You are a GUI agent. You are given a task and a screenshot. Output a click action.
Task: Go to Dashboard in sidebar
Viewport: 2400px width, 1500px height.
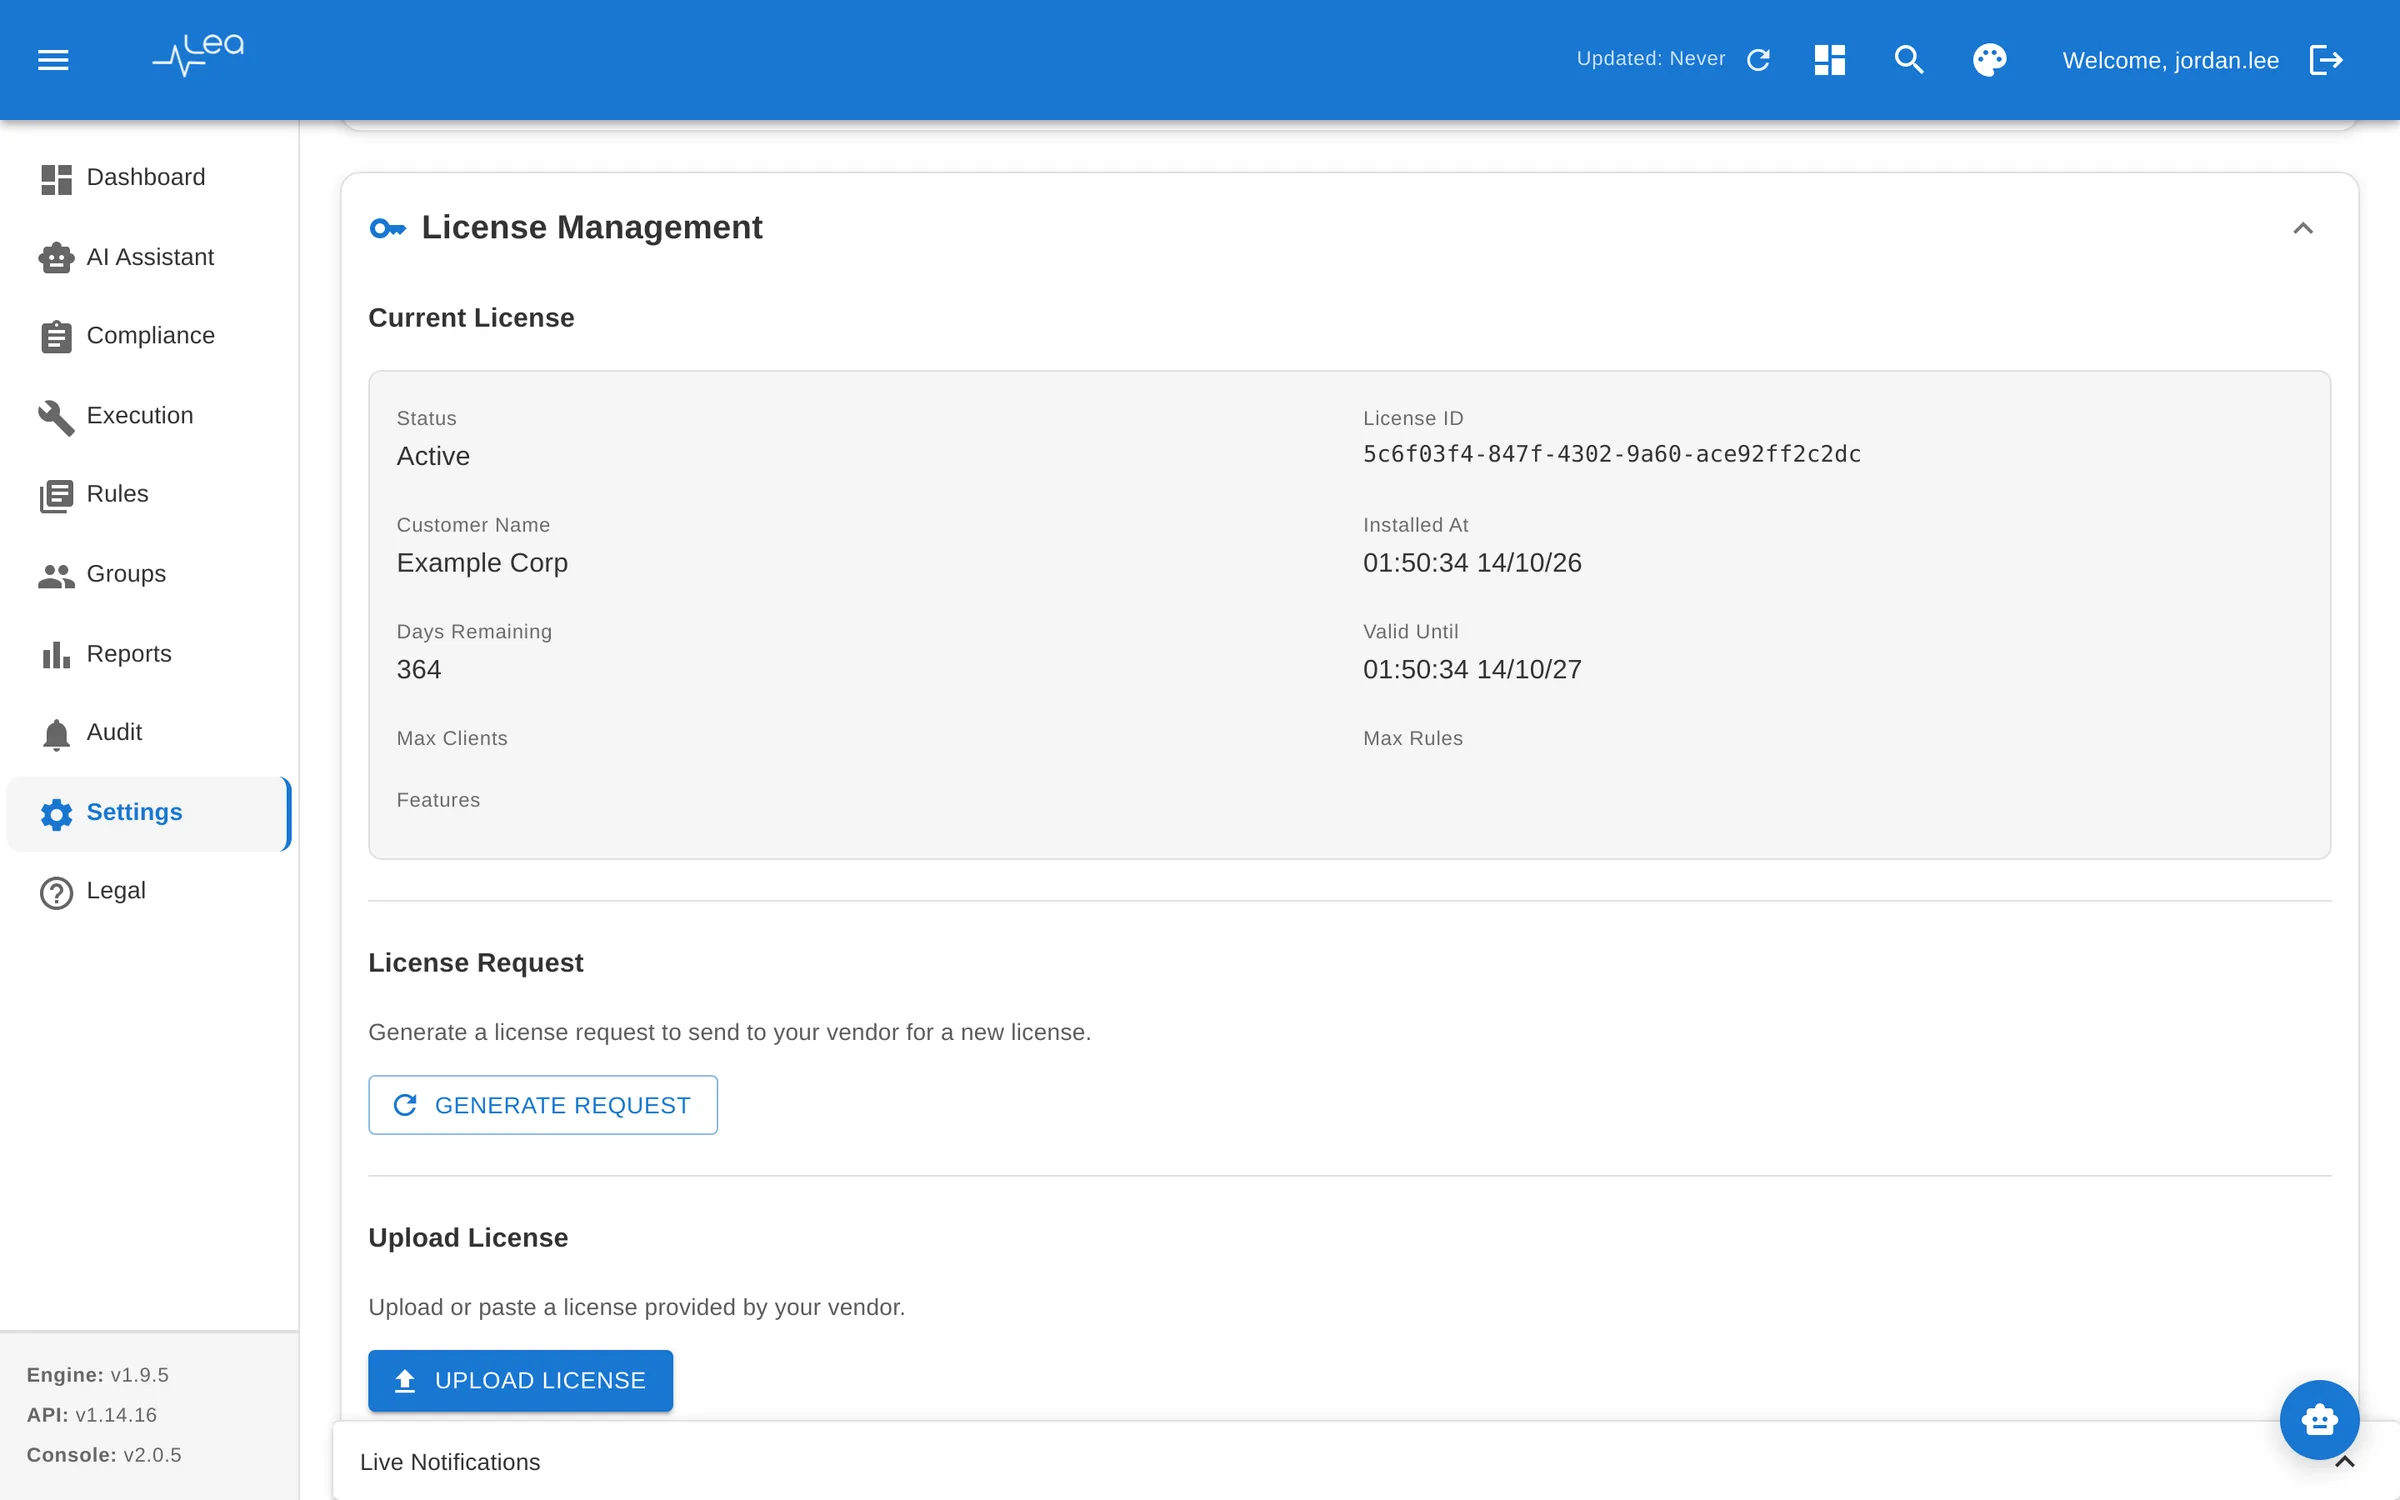(x=149, y=178)
